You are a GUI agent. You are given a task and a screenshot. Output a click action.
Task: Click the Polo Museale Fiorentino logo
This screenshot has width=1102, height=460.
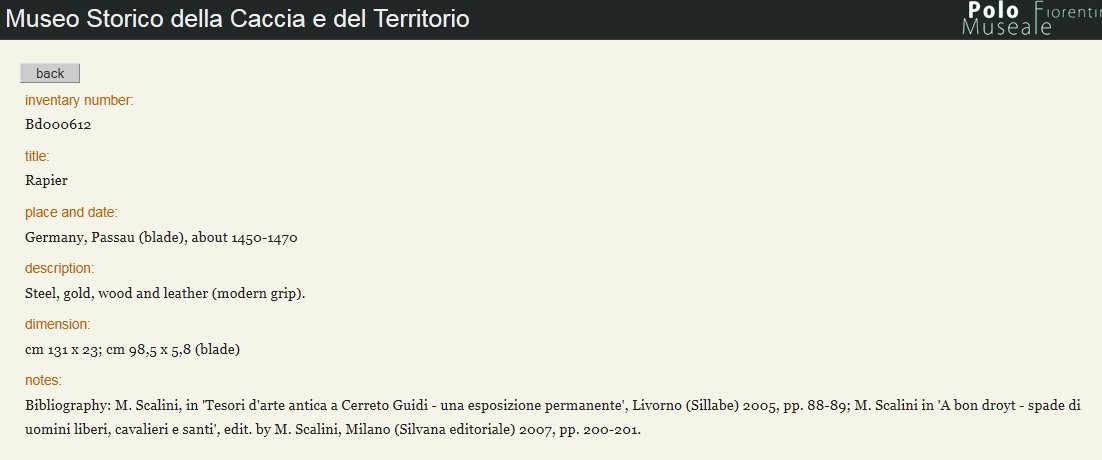1030,18
